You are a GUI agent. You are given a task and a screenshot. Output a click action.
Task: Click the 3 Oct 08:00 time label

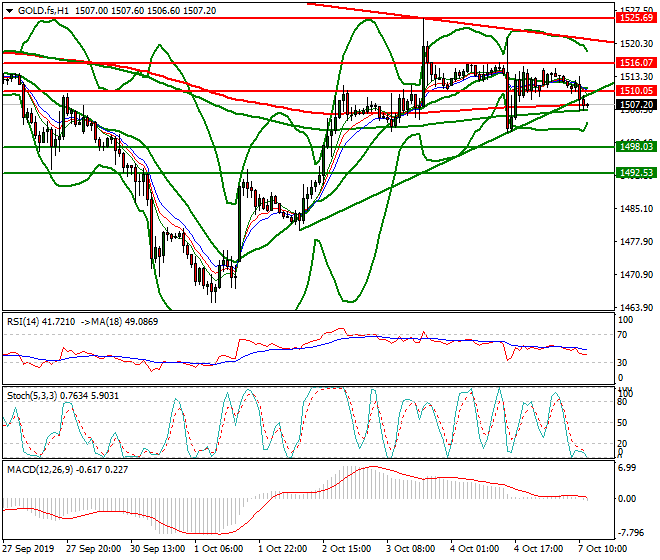pyautogui.click(x=410, y=549)
